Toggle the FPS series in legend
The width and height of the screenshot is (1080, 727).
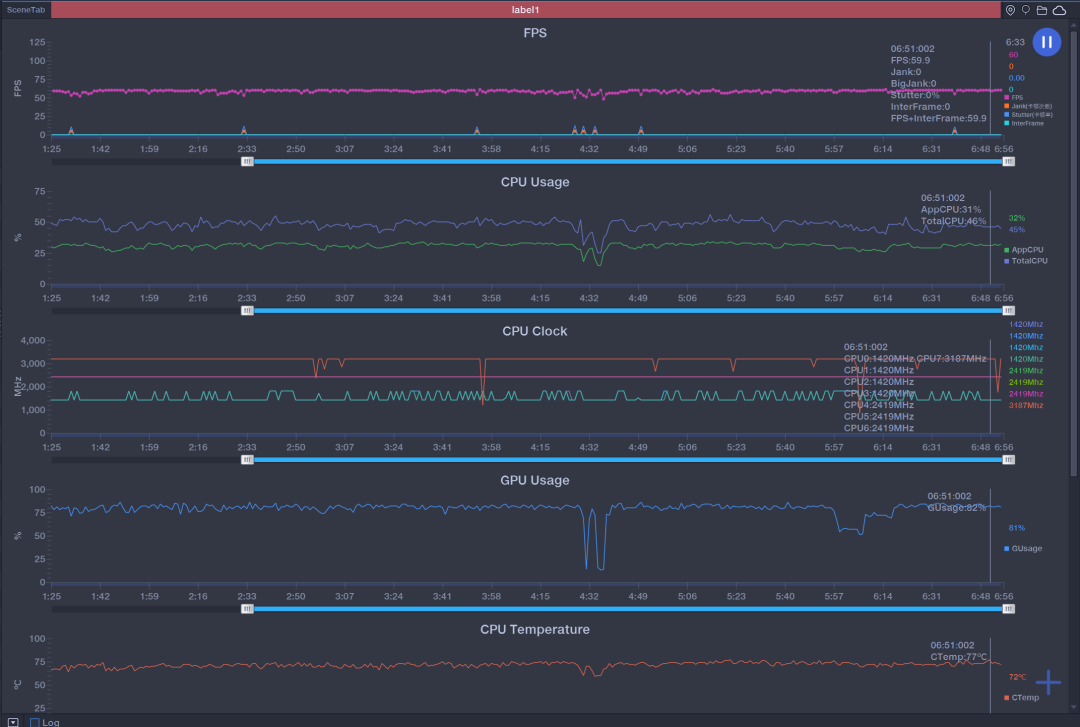1016,98
